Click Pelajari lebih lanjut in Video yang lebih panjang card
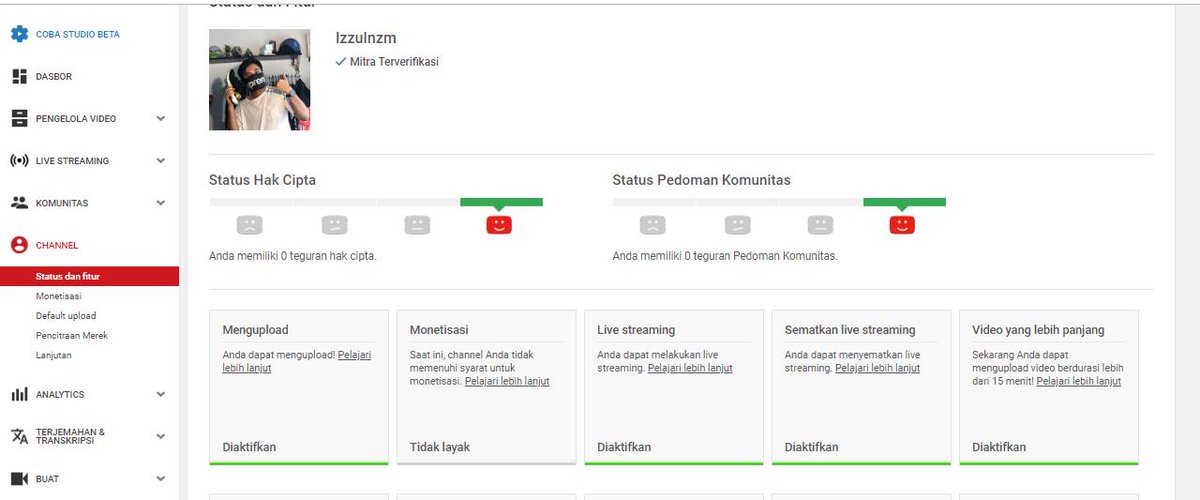This screenshot has width=1200, height=500. coord(1079,381)
